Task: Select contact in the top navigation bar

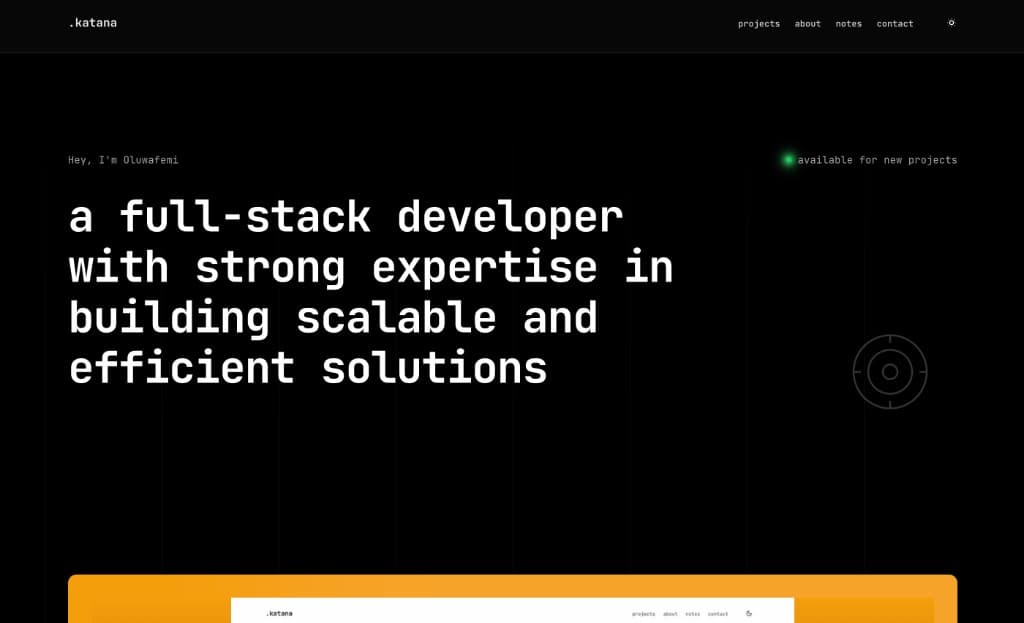Action: coord(895,24)
